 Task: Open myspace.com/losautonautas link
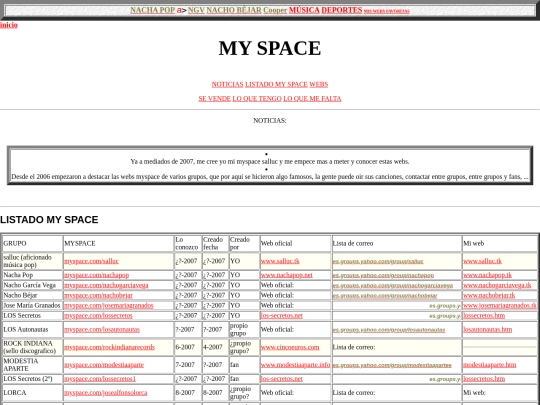point(102,330)
